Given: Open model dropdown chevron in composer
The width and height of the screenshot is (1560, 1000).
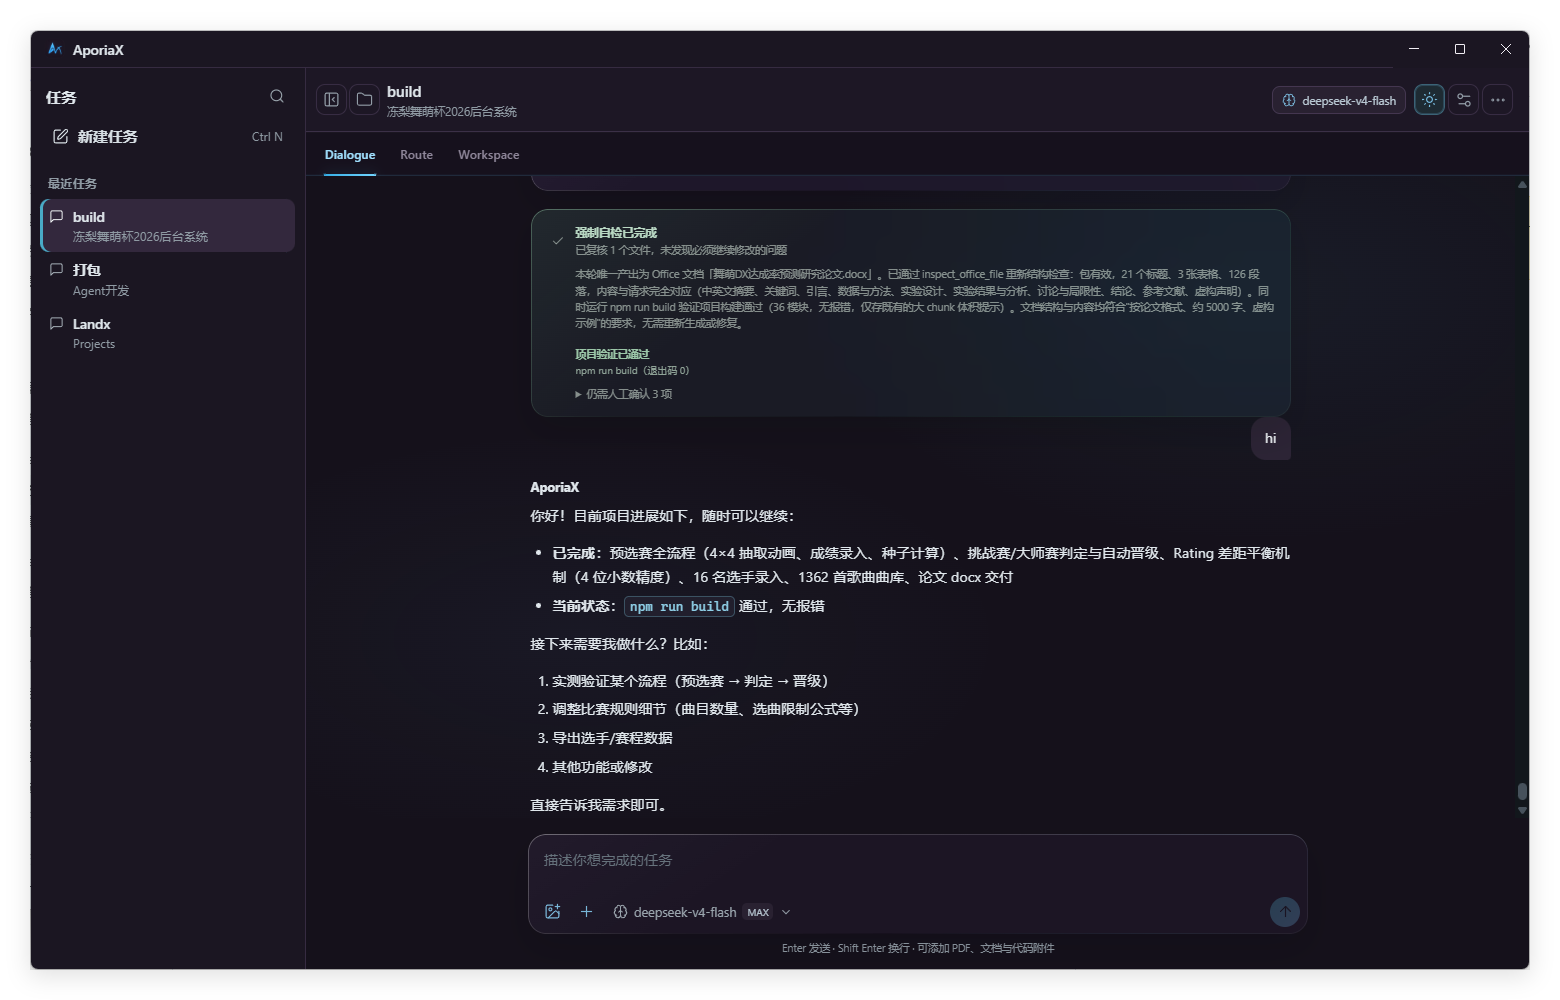Looking at the screenshot, I should point(786,912).
